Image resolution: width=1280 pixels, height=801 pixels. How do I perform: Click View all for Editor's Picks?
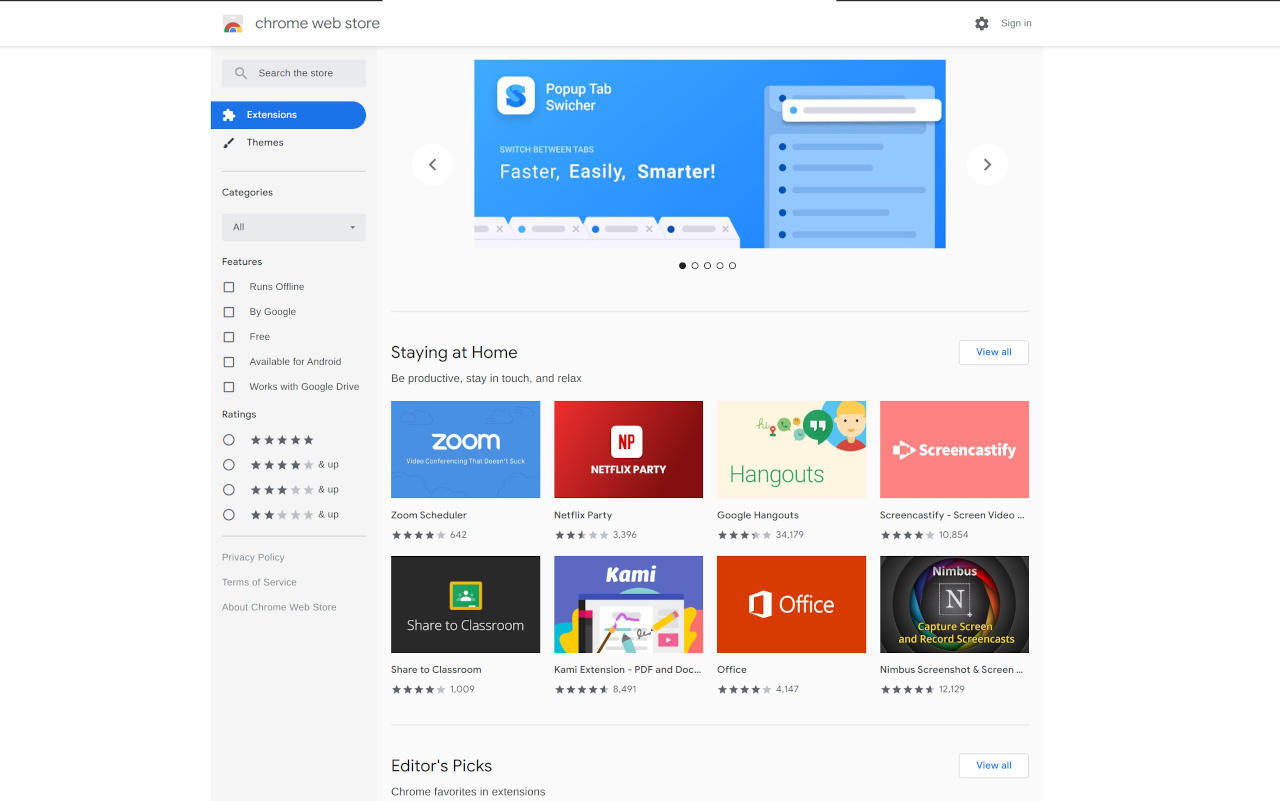point(994,765)
